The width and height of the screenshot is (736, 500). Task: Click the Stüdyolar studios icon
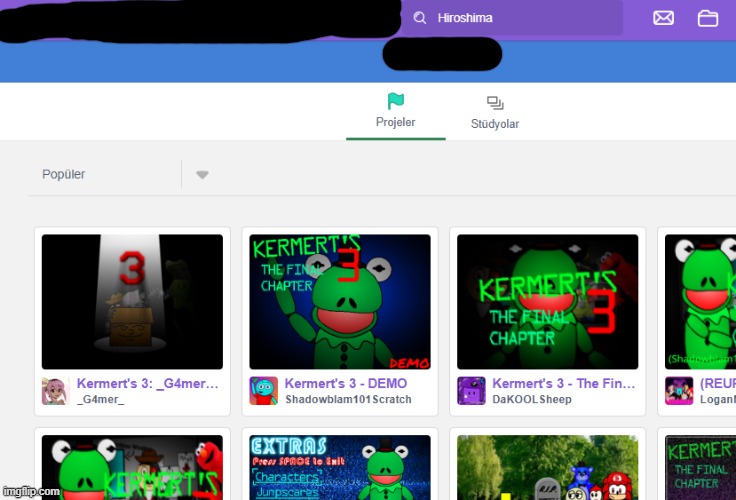(495, 103)
